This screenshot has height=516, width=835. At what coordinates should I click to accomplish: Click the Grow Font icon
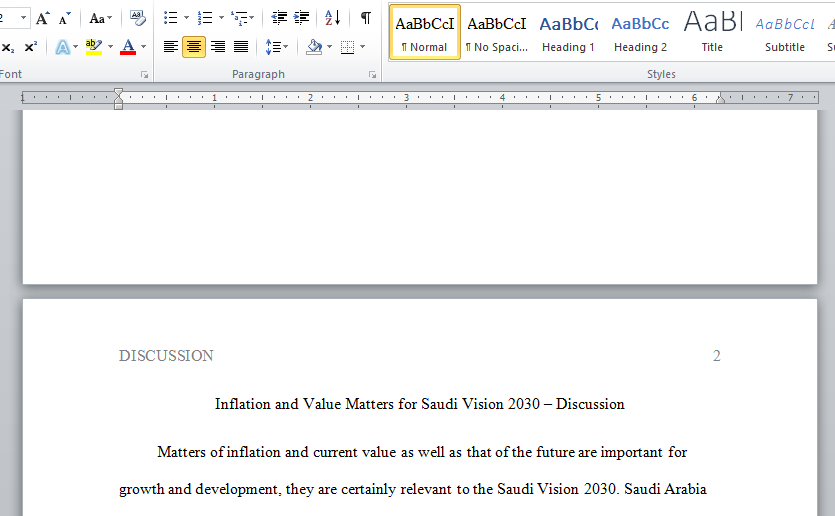(x=43, y=19)
